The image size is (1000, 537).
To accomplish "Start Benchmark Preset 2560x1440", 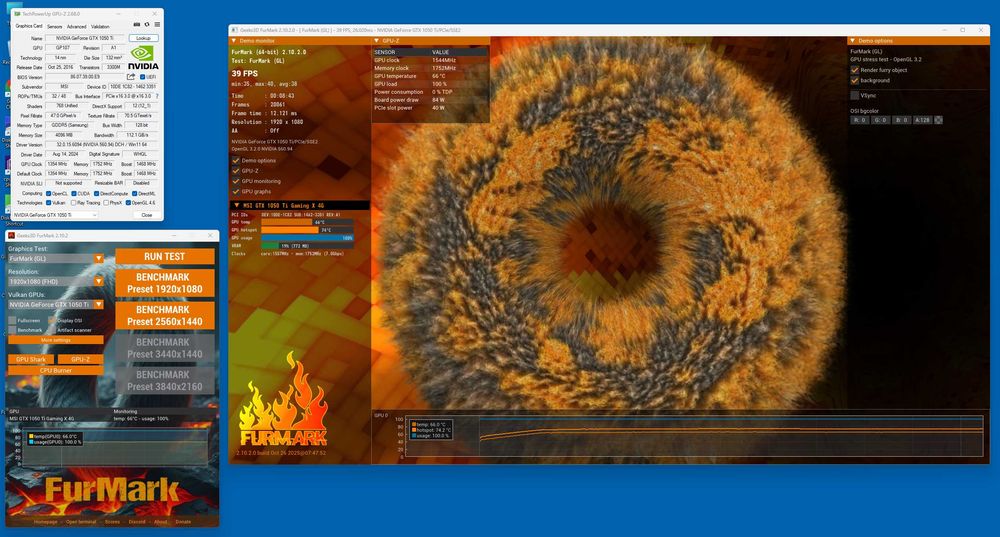I will click(165, 316).
